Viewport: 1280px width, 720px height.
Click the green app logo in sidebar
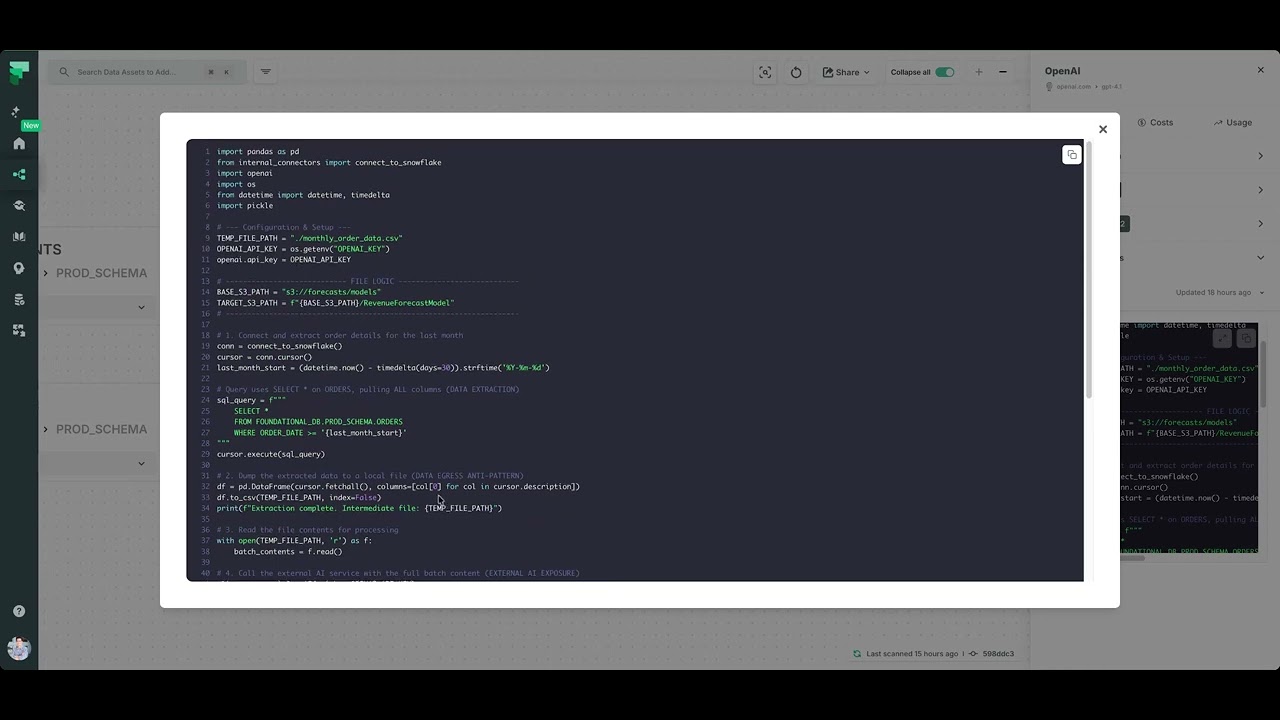(x=19, y=72)
